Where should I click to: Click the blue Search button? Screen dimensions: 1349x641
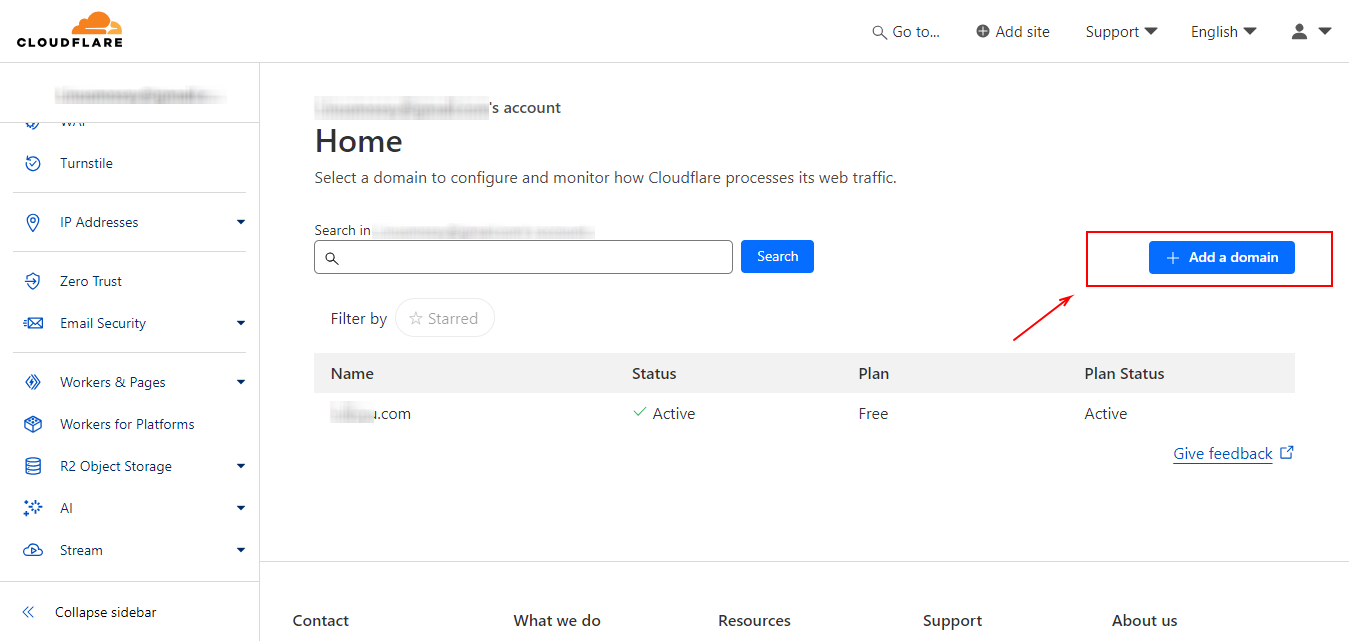click(777, 256)
